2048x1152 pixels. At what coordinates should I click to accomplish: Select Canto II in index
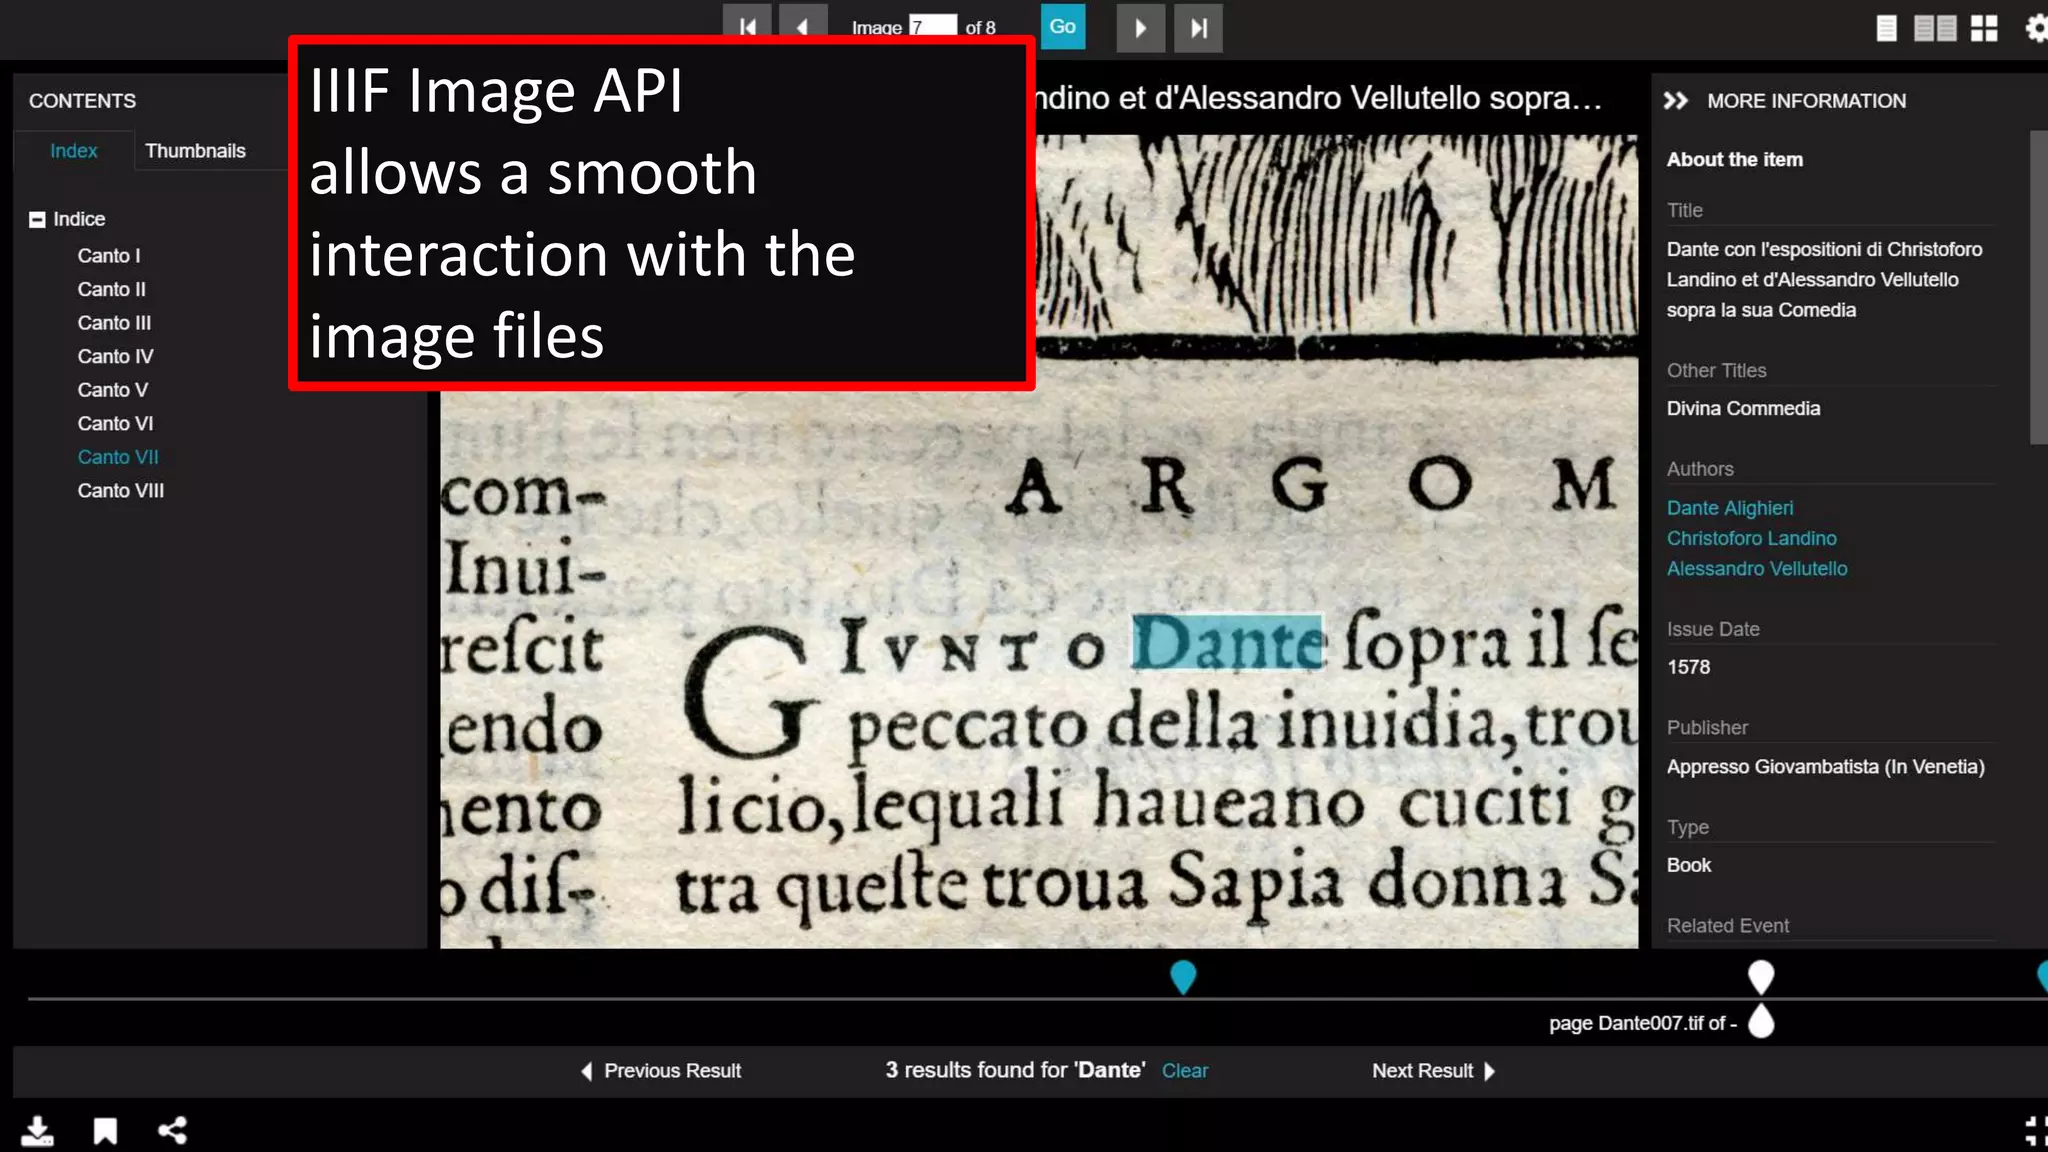click(112, 289)
